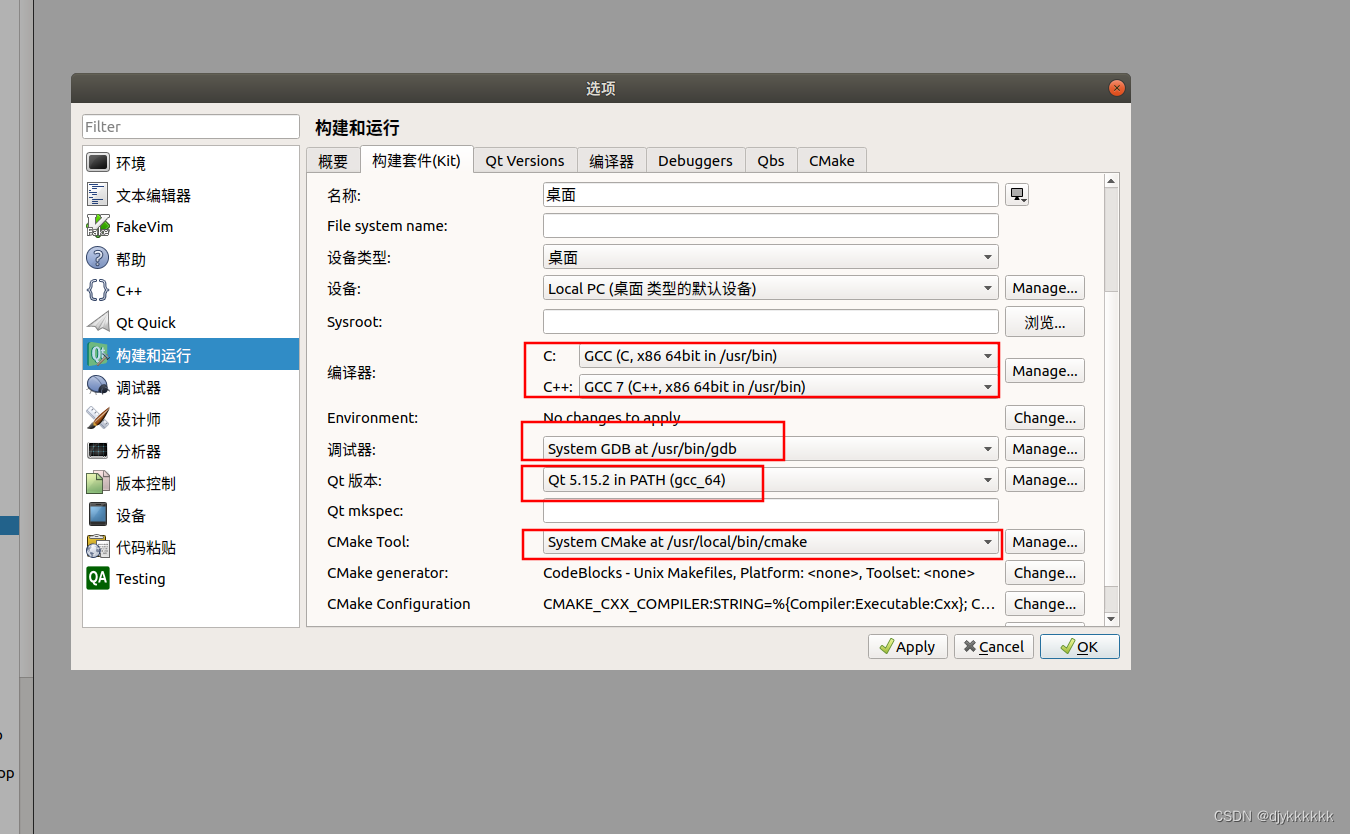Screen dimensions: 1350x834
Task: Expand the 设备类型 dropdown
Action: 771,257
